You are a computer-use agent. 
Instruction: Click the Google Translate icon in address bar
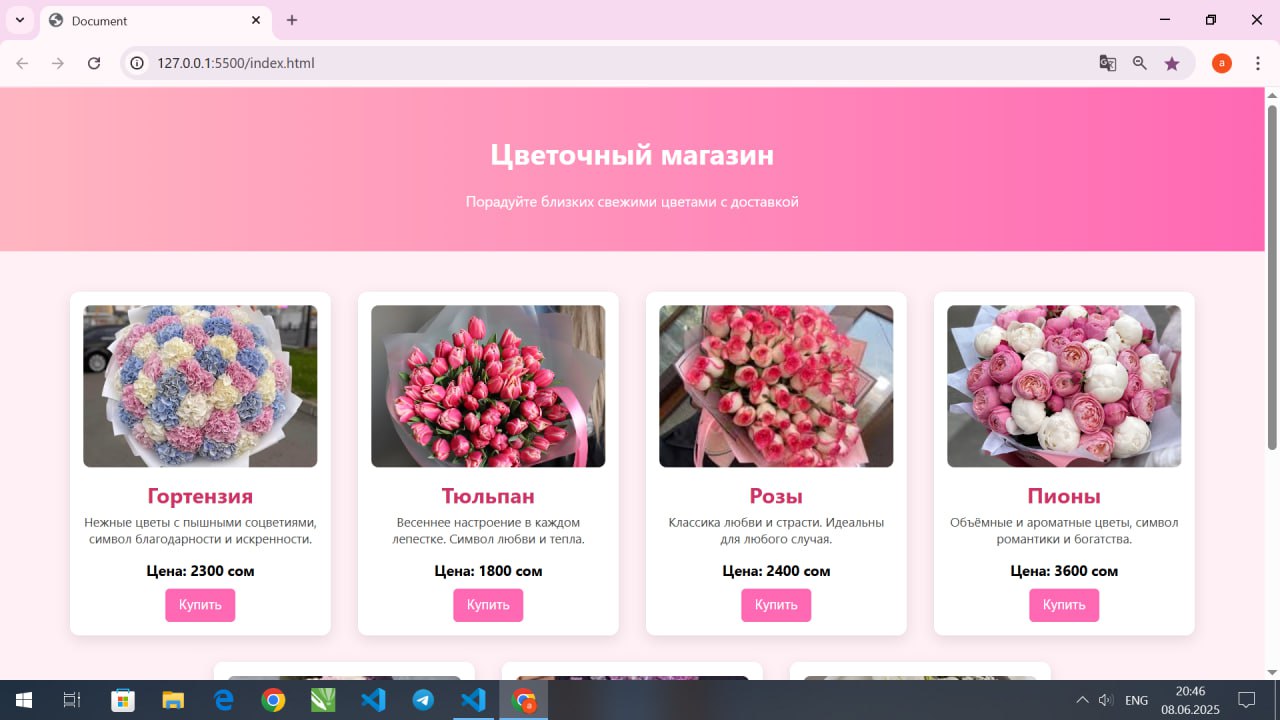pos(1108,63)
